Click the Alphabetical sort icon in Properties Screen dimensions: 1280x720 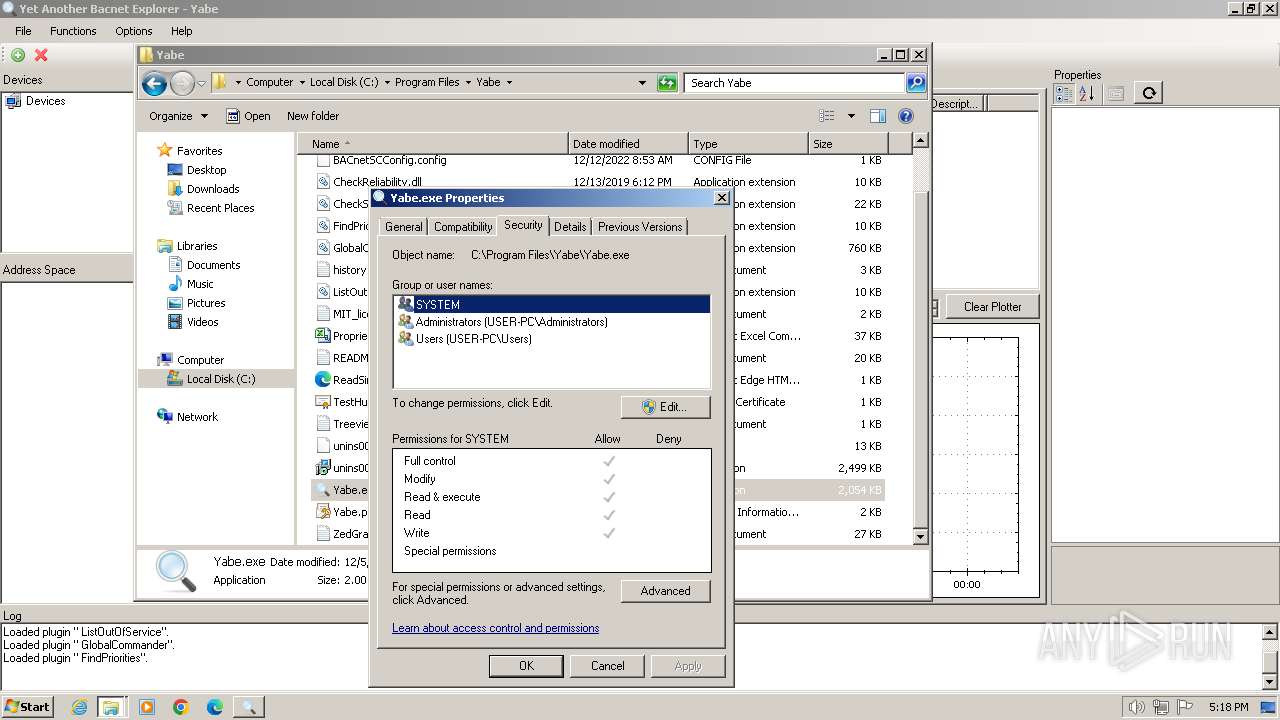pyautogui.click(x=1087, y=93)
